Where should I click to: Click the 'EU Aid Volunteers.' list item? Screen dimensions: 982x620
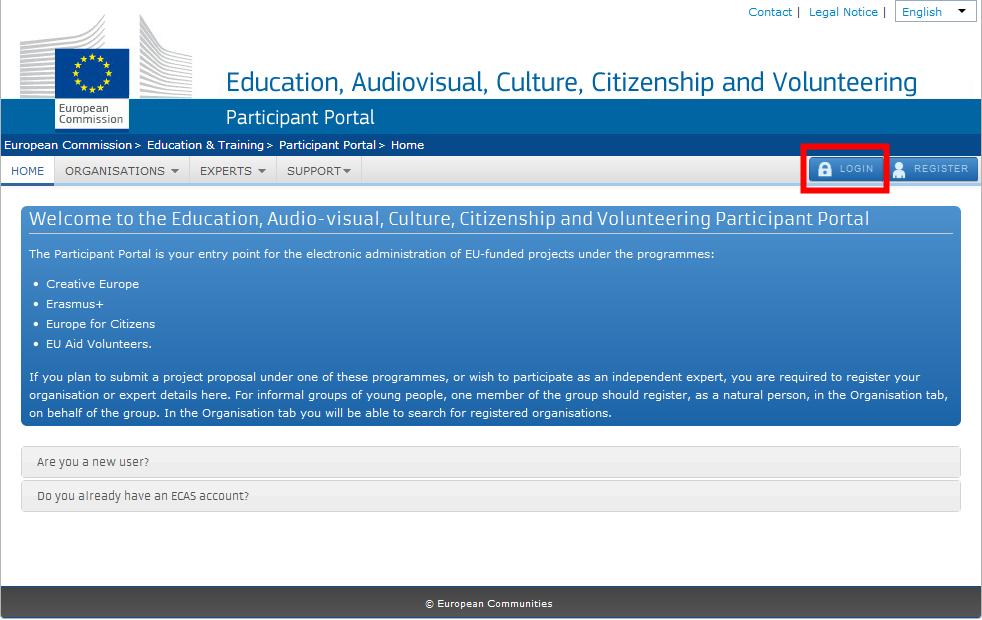pyautogui.click(x=99, y=344)
